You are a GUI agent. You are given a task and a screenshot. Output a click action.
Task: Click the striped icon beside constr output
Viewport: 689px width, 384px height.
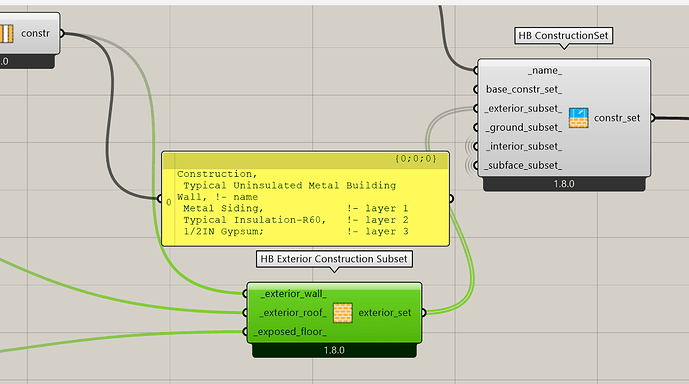[6, 33]
